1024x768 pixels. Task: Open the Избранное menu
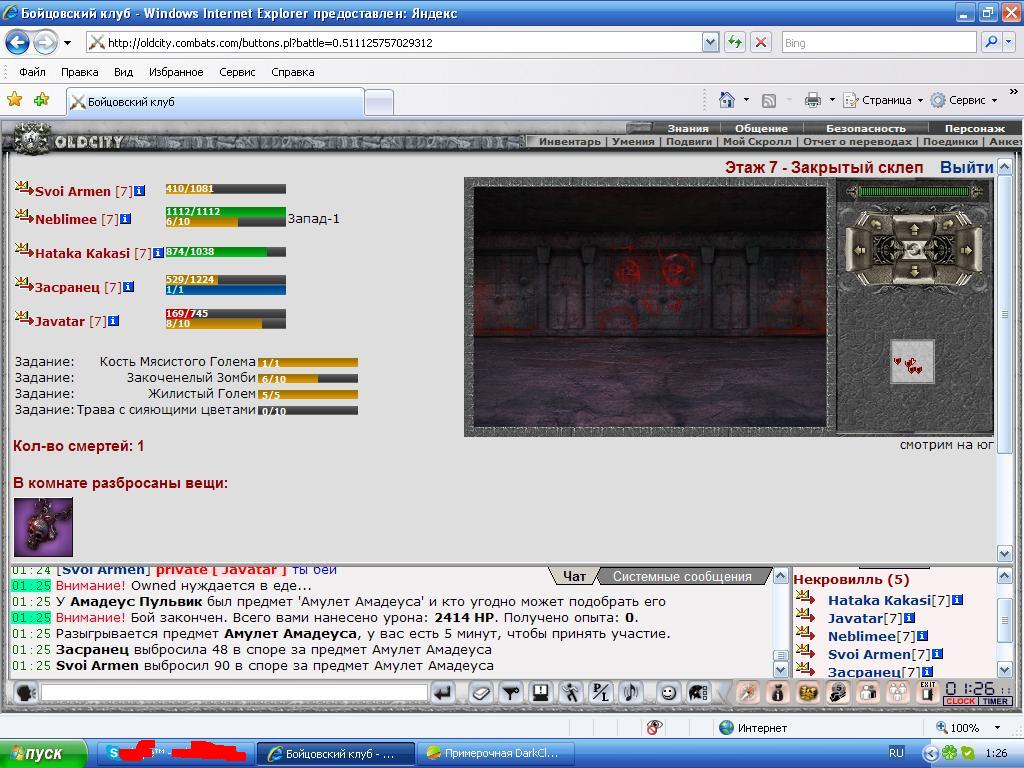tap(176, 72)
